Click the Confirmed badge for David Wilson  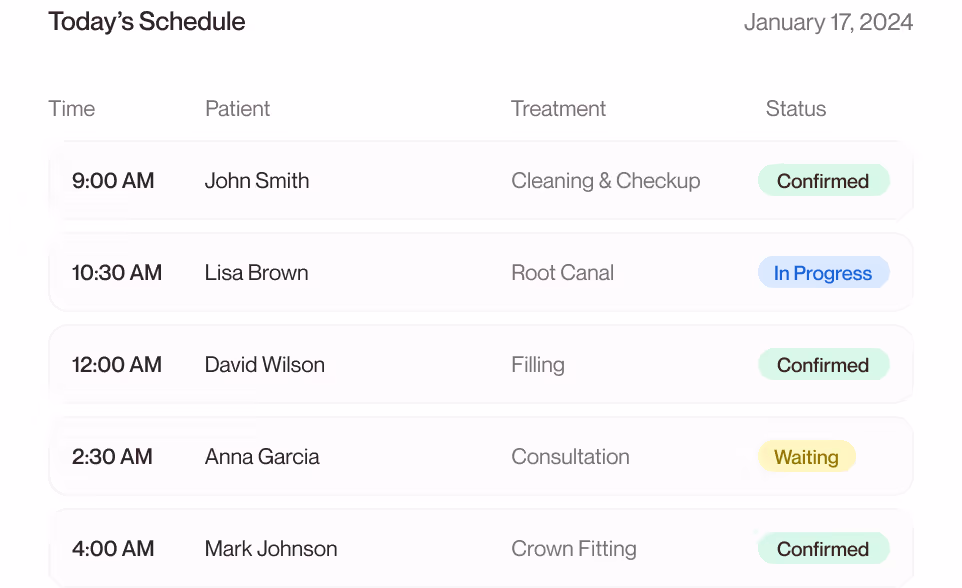click(823, 364)
